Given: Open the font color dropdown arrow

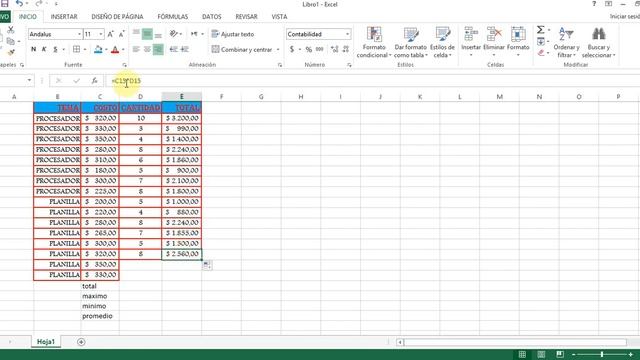Looking at the screenshot, I should pyautogui.click(x=123, y=50).
